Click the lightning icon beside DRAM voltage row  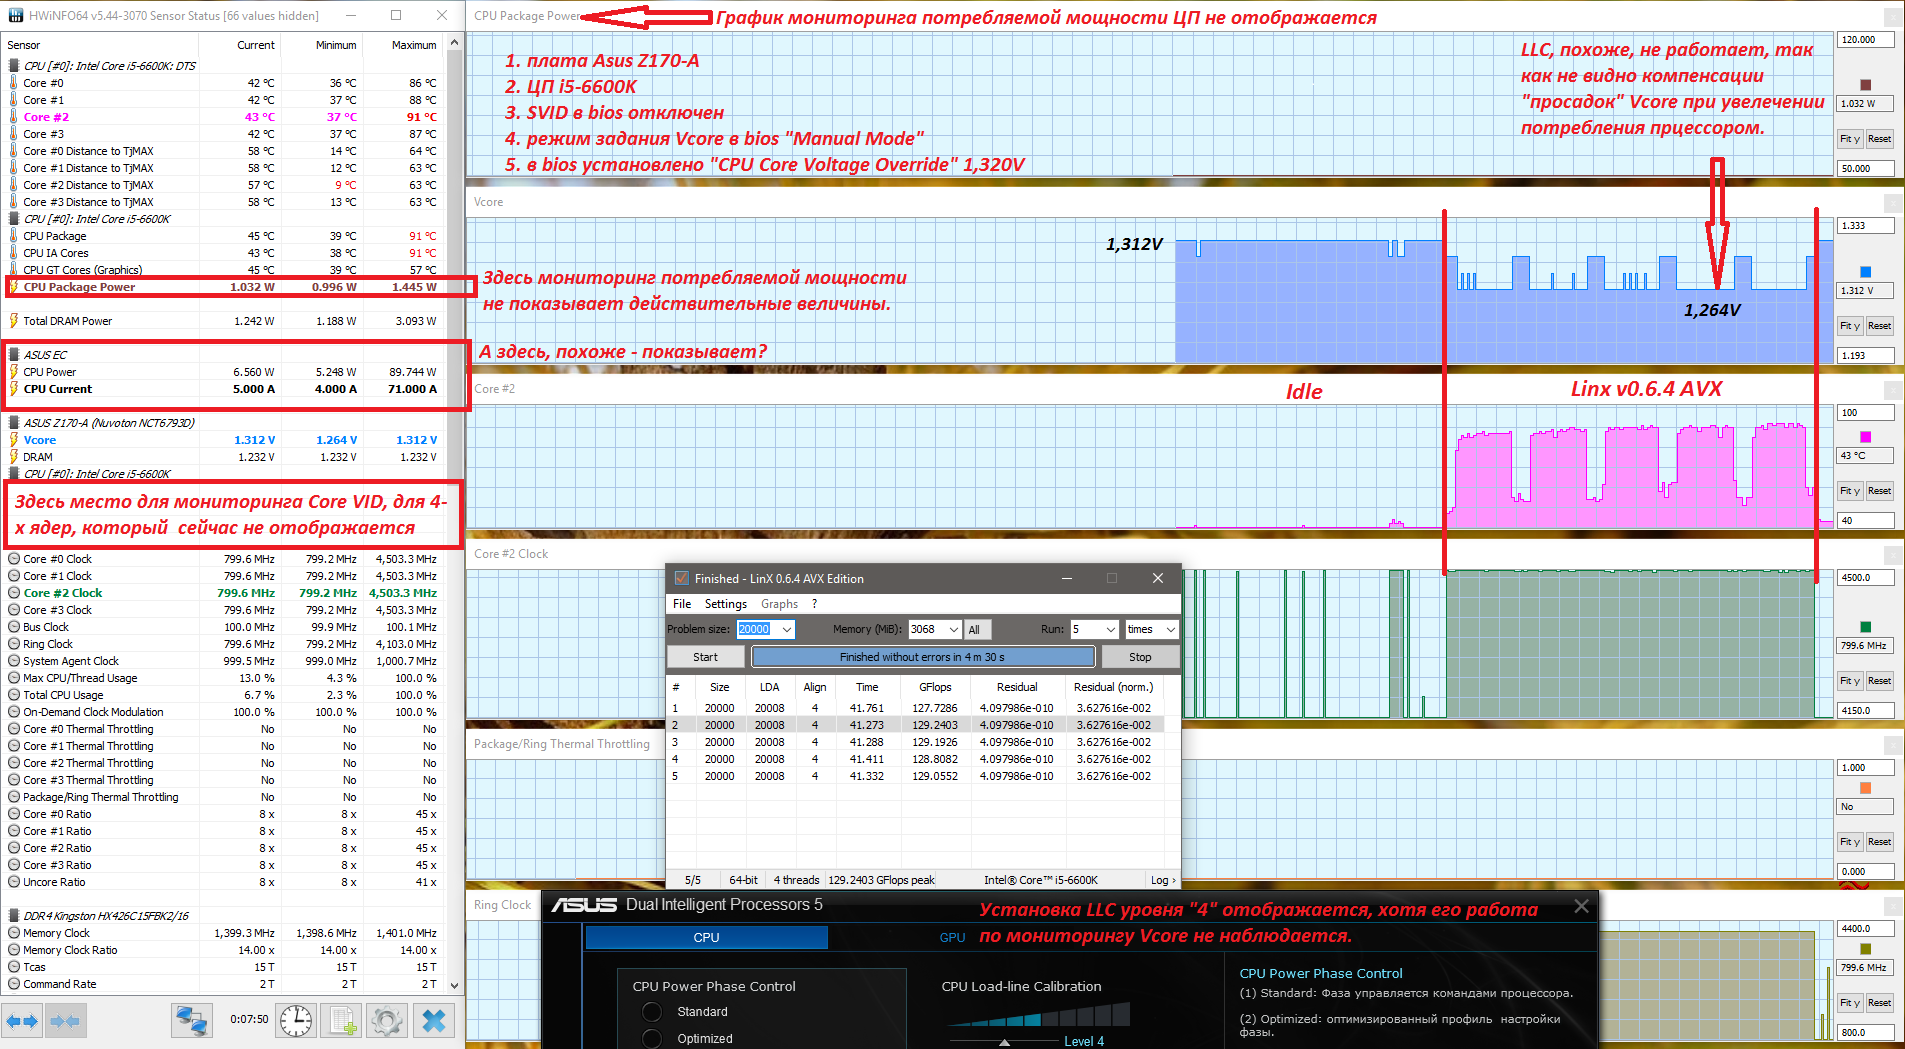14,457
